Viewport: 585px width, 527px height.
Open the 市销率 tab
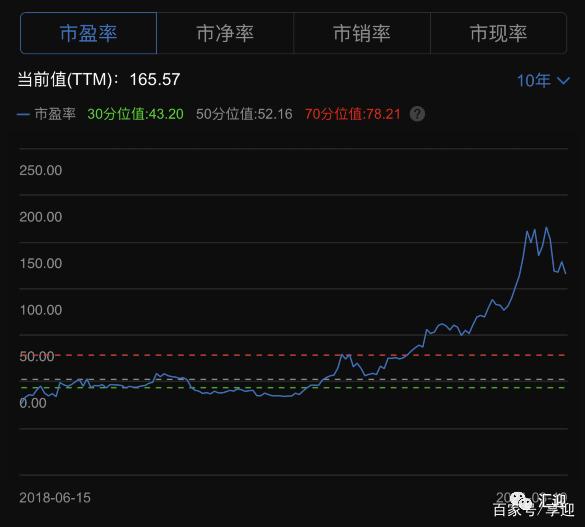(362, 33)
